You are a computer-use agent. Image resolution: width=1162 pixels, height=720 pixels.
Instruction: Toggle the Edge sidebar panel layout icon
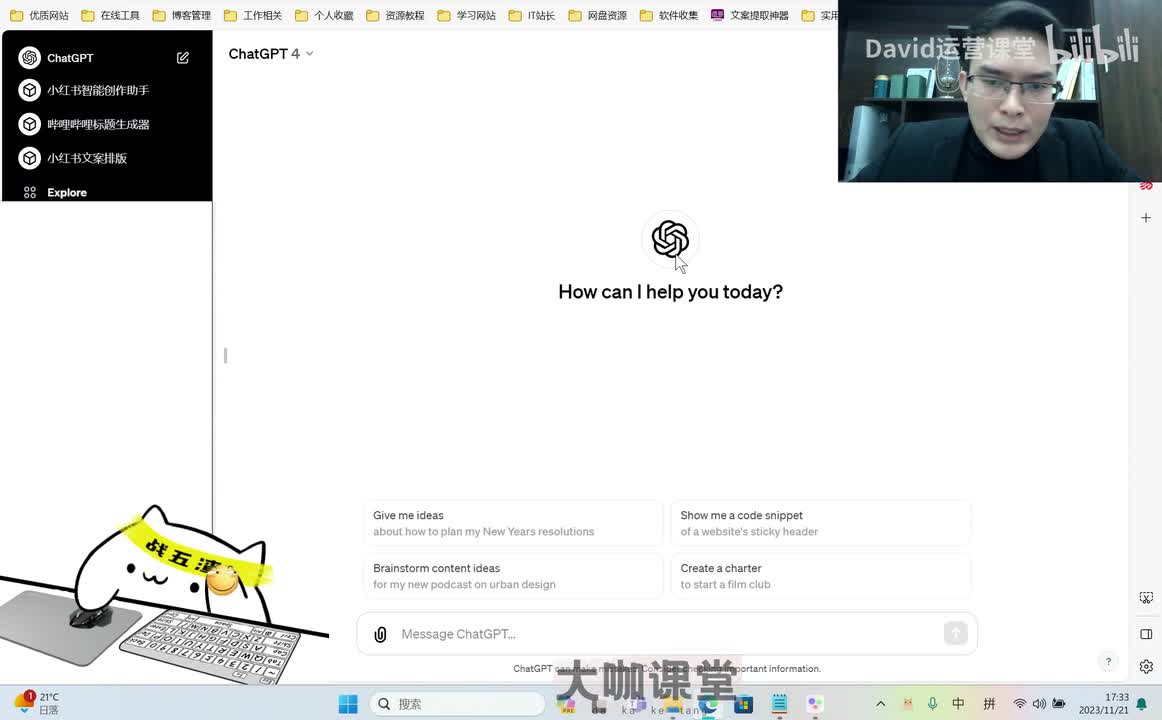1146,634
